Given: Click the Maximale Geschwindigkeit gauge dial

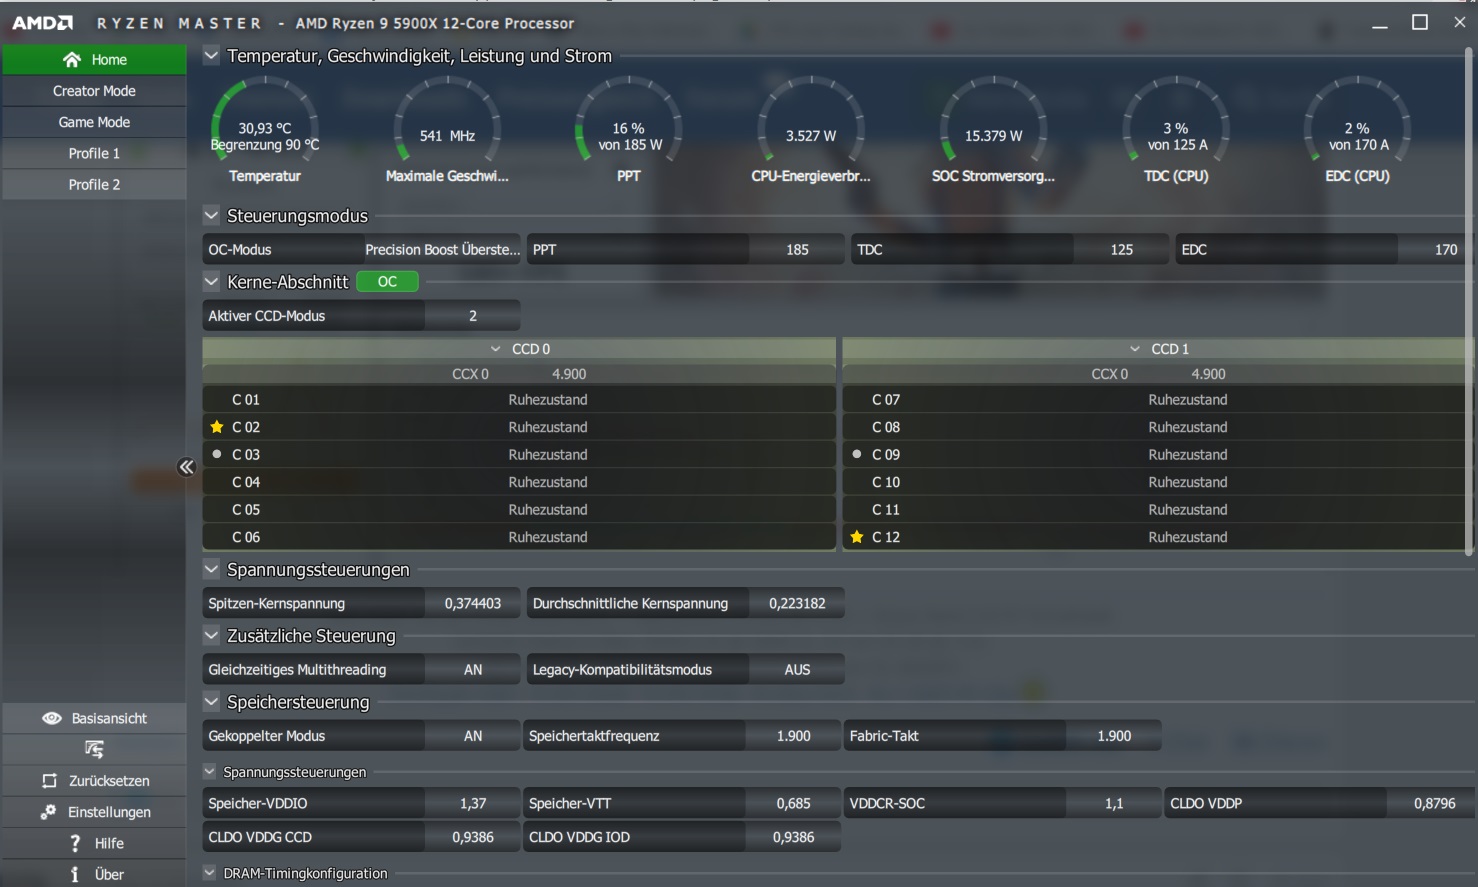Looking at the screenshot, I should (447, 122).
